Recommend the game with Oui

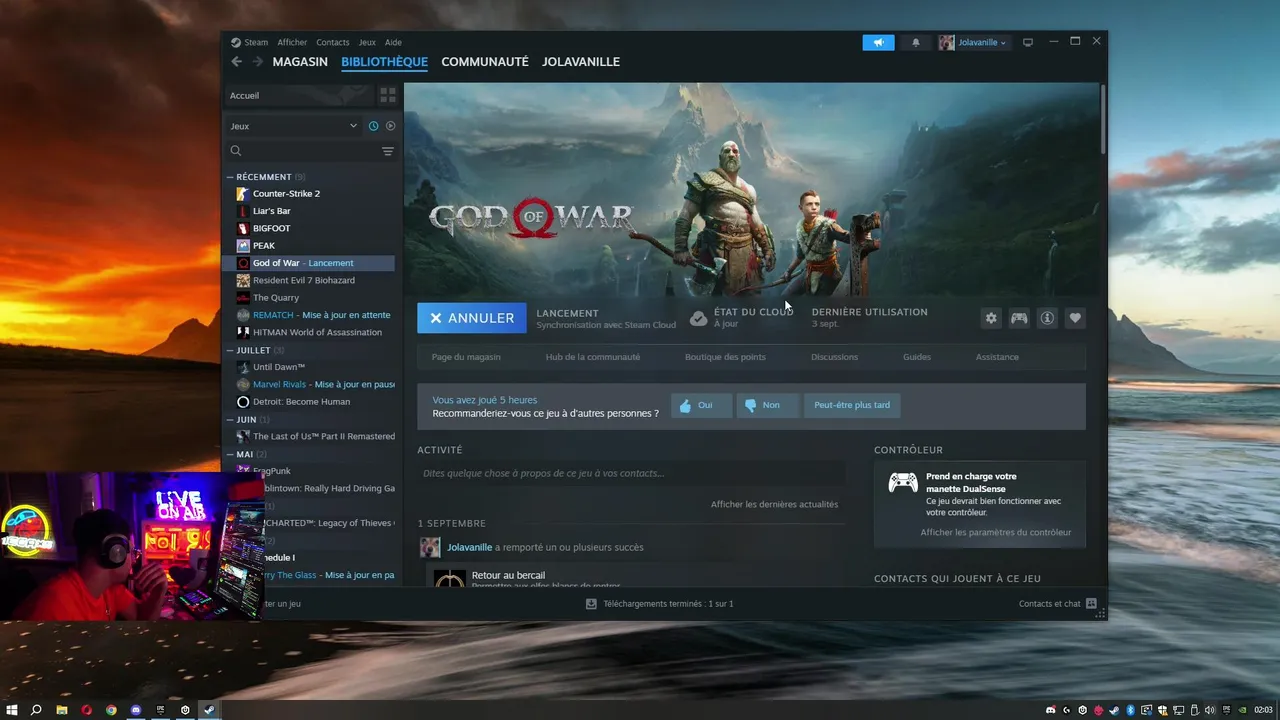coord(701,405)
